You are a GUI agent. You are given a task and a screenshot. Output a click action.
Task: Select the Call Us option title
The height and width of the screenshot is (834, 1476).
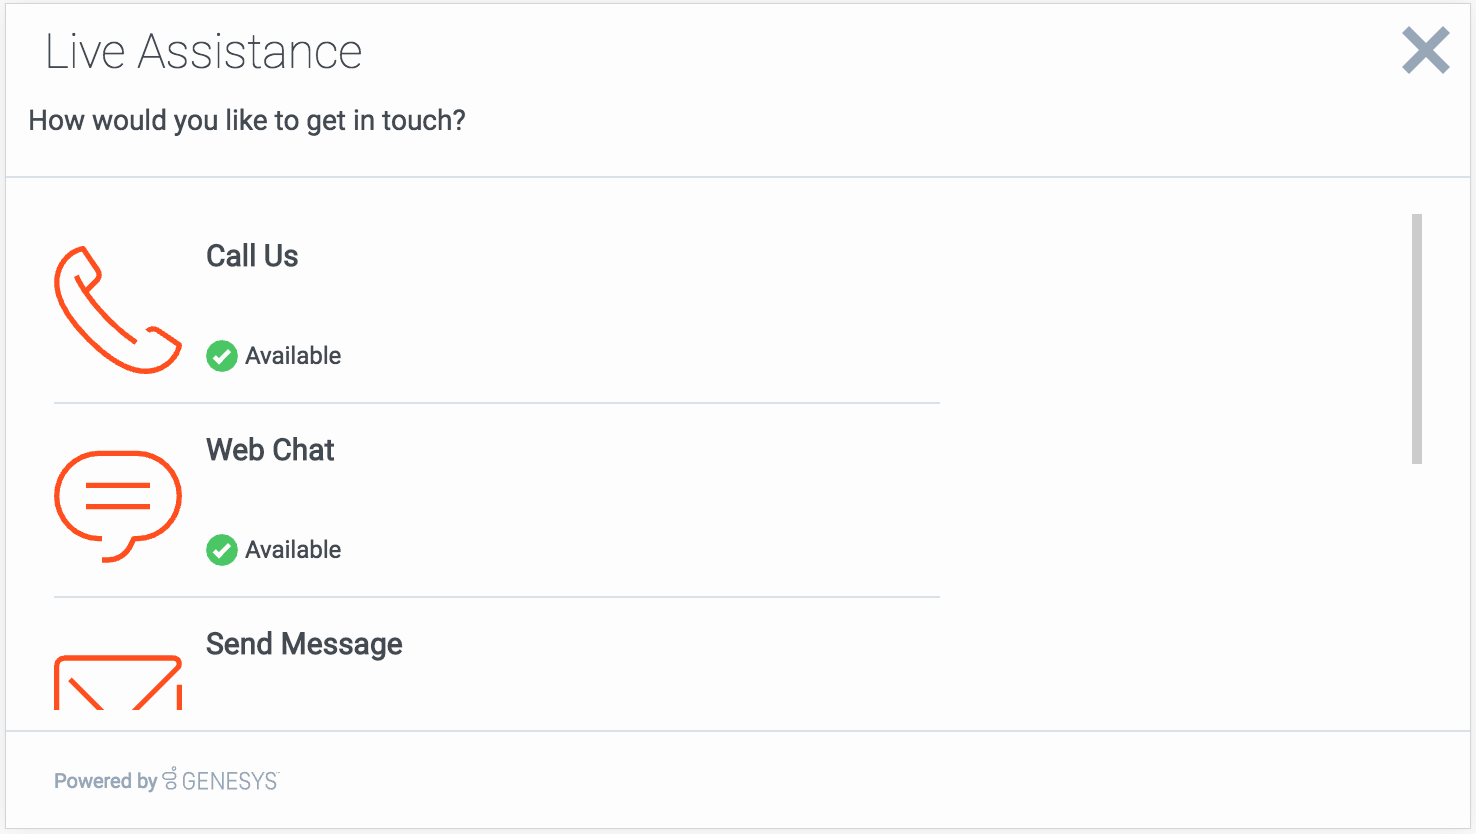252,256
